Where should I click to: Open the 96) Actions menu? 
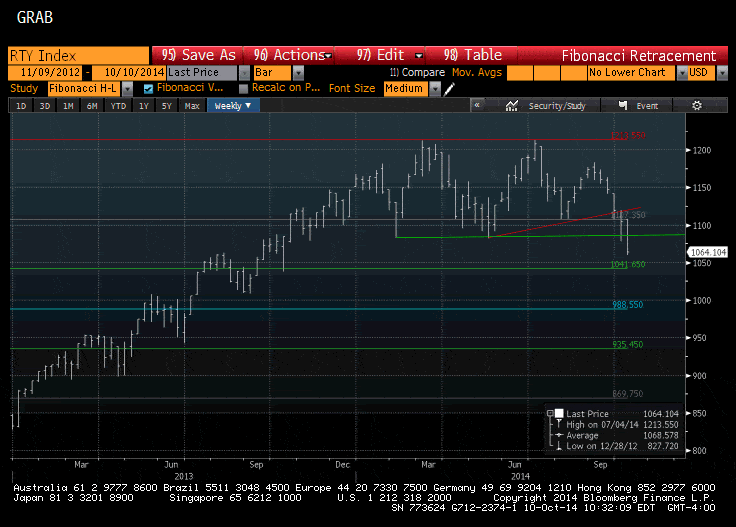(x=290, y=55)
